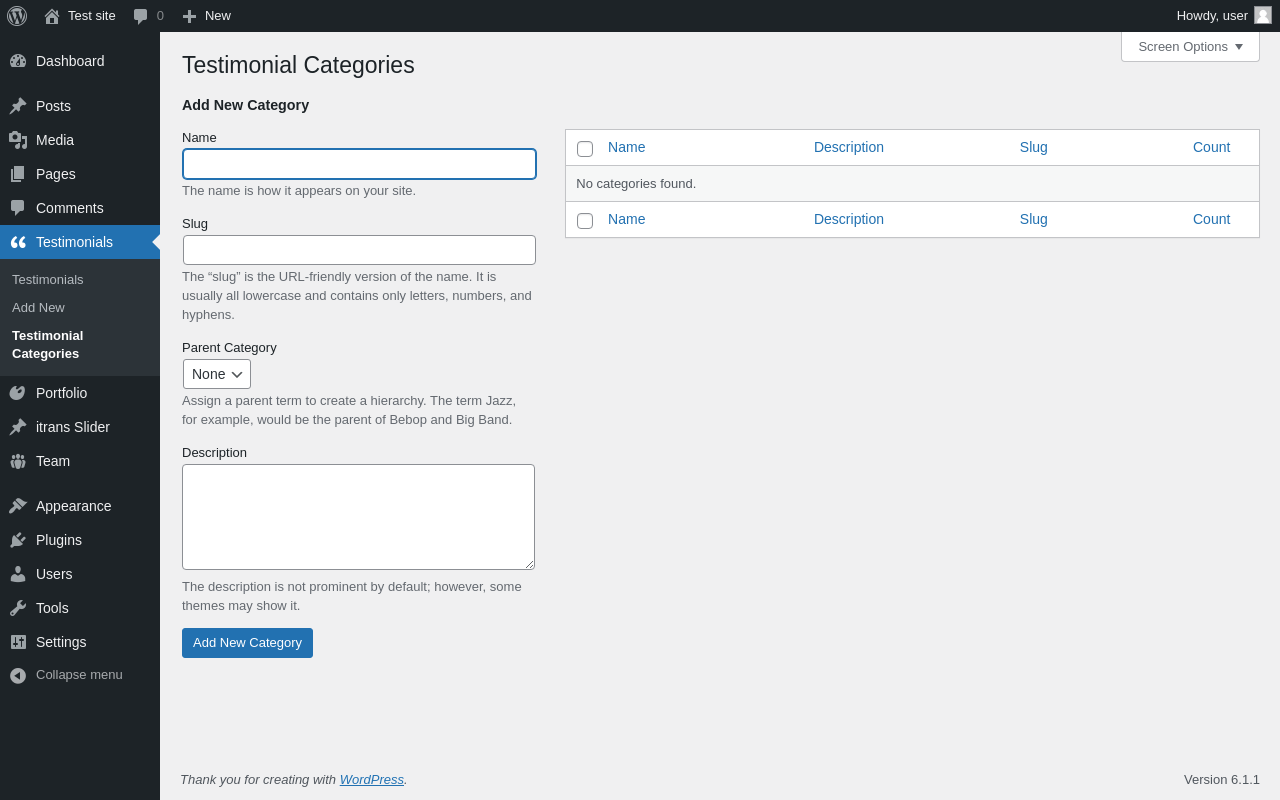1280x800 pixels.
Task: Open the Parent Category dropdown
Action: (x=217, y=374)
